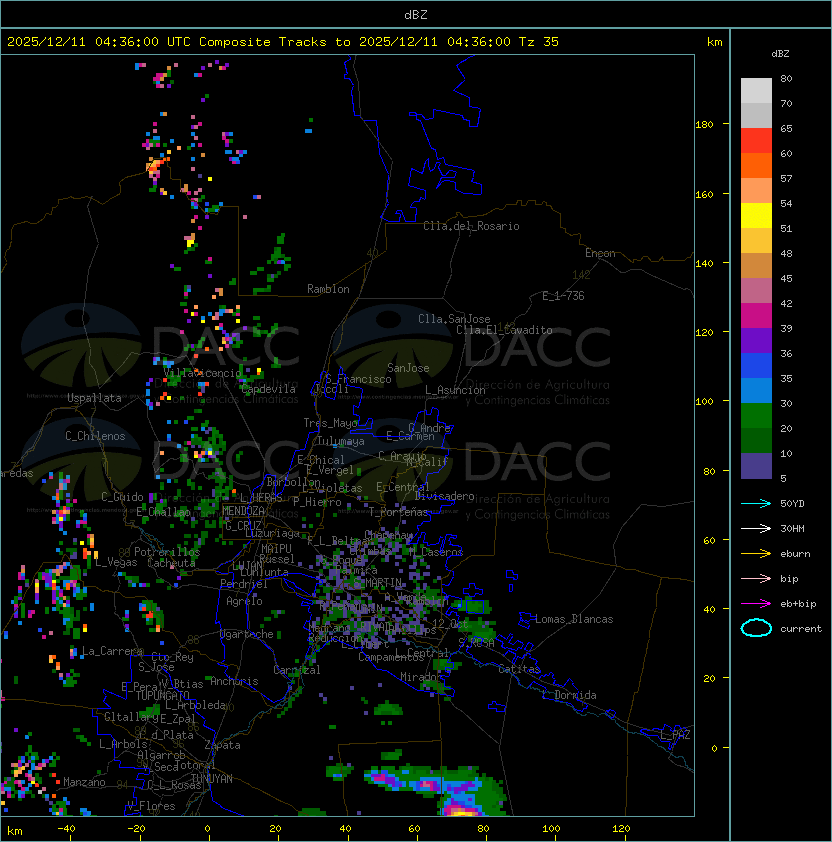This screenshot has width=832, height=842.
Task: Click the 'Tres_Mayo' map label
Action: 330,423
